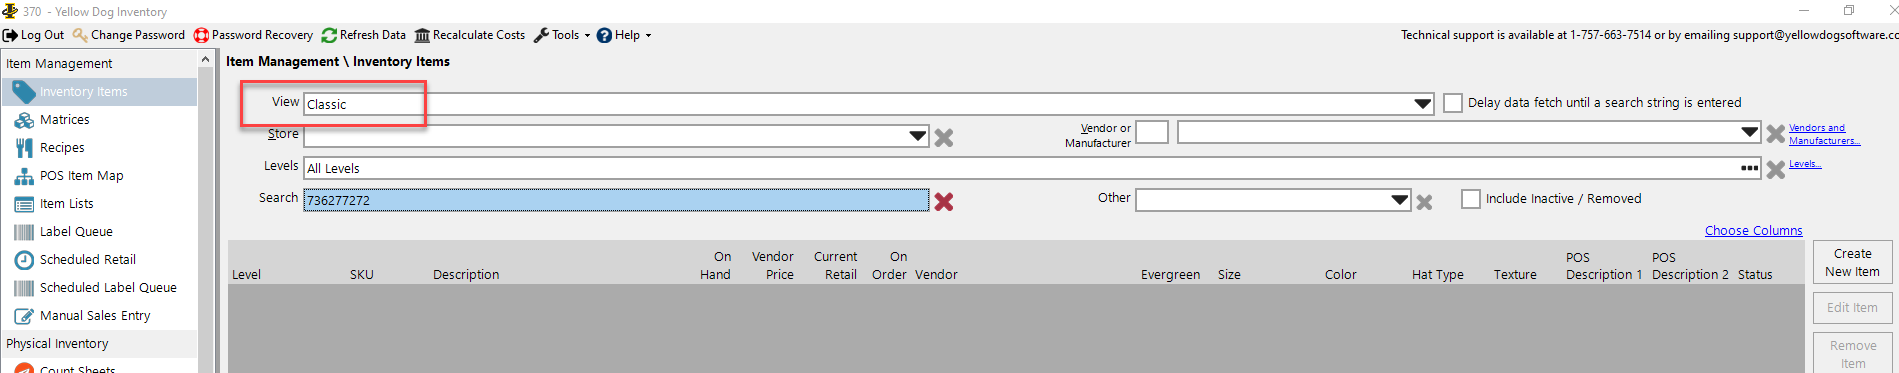Image resolution: width=1899 pixels, height=373 pixels.
Task: Expand the View dropdown arrow
Action: tap(1423, 104)
